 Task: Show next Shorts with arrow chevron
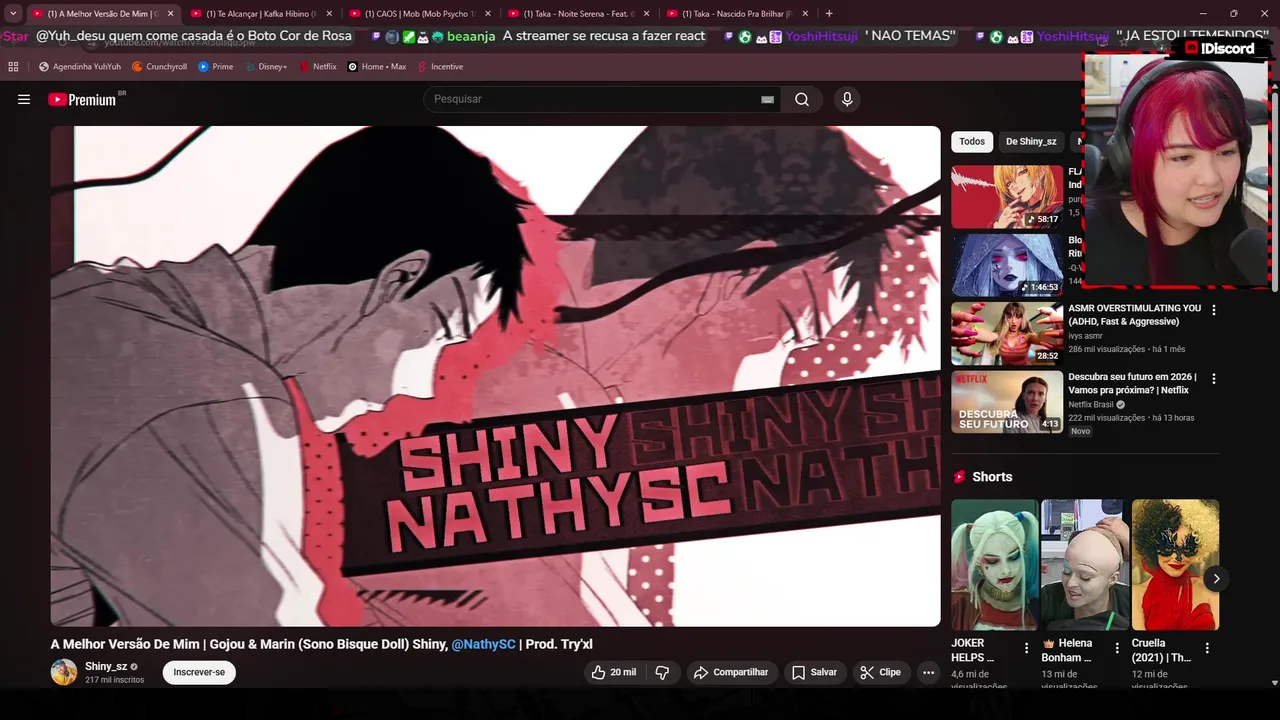click(1216, 579)
